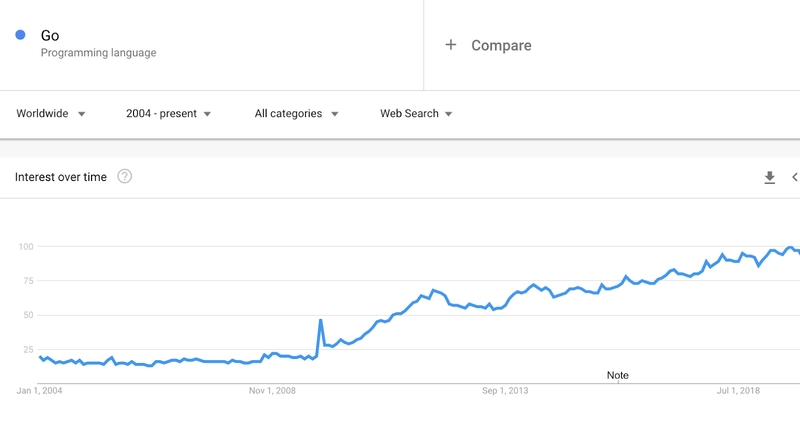Edit the Go search term
Viewport: 800px width, 448px height.
point(50,35)
